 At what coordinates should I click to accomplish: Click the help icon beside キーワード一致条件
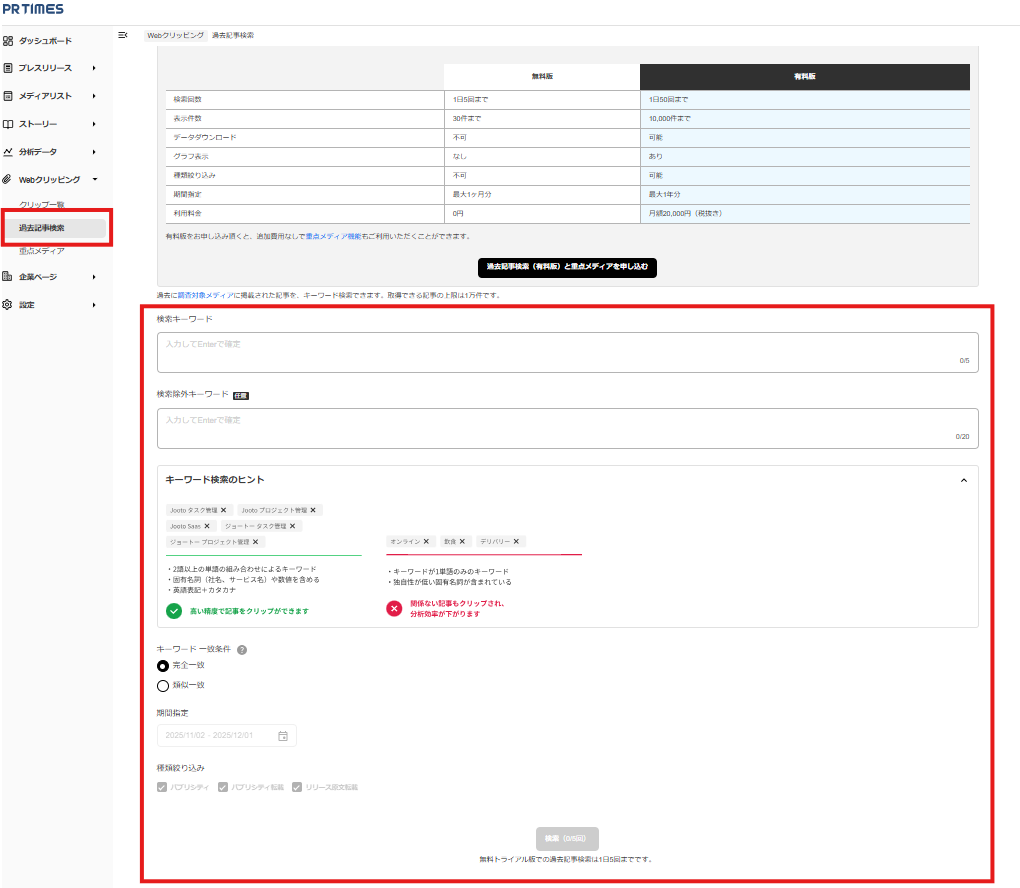[242, 649]
